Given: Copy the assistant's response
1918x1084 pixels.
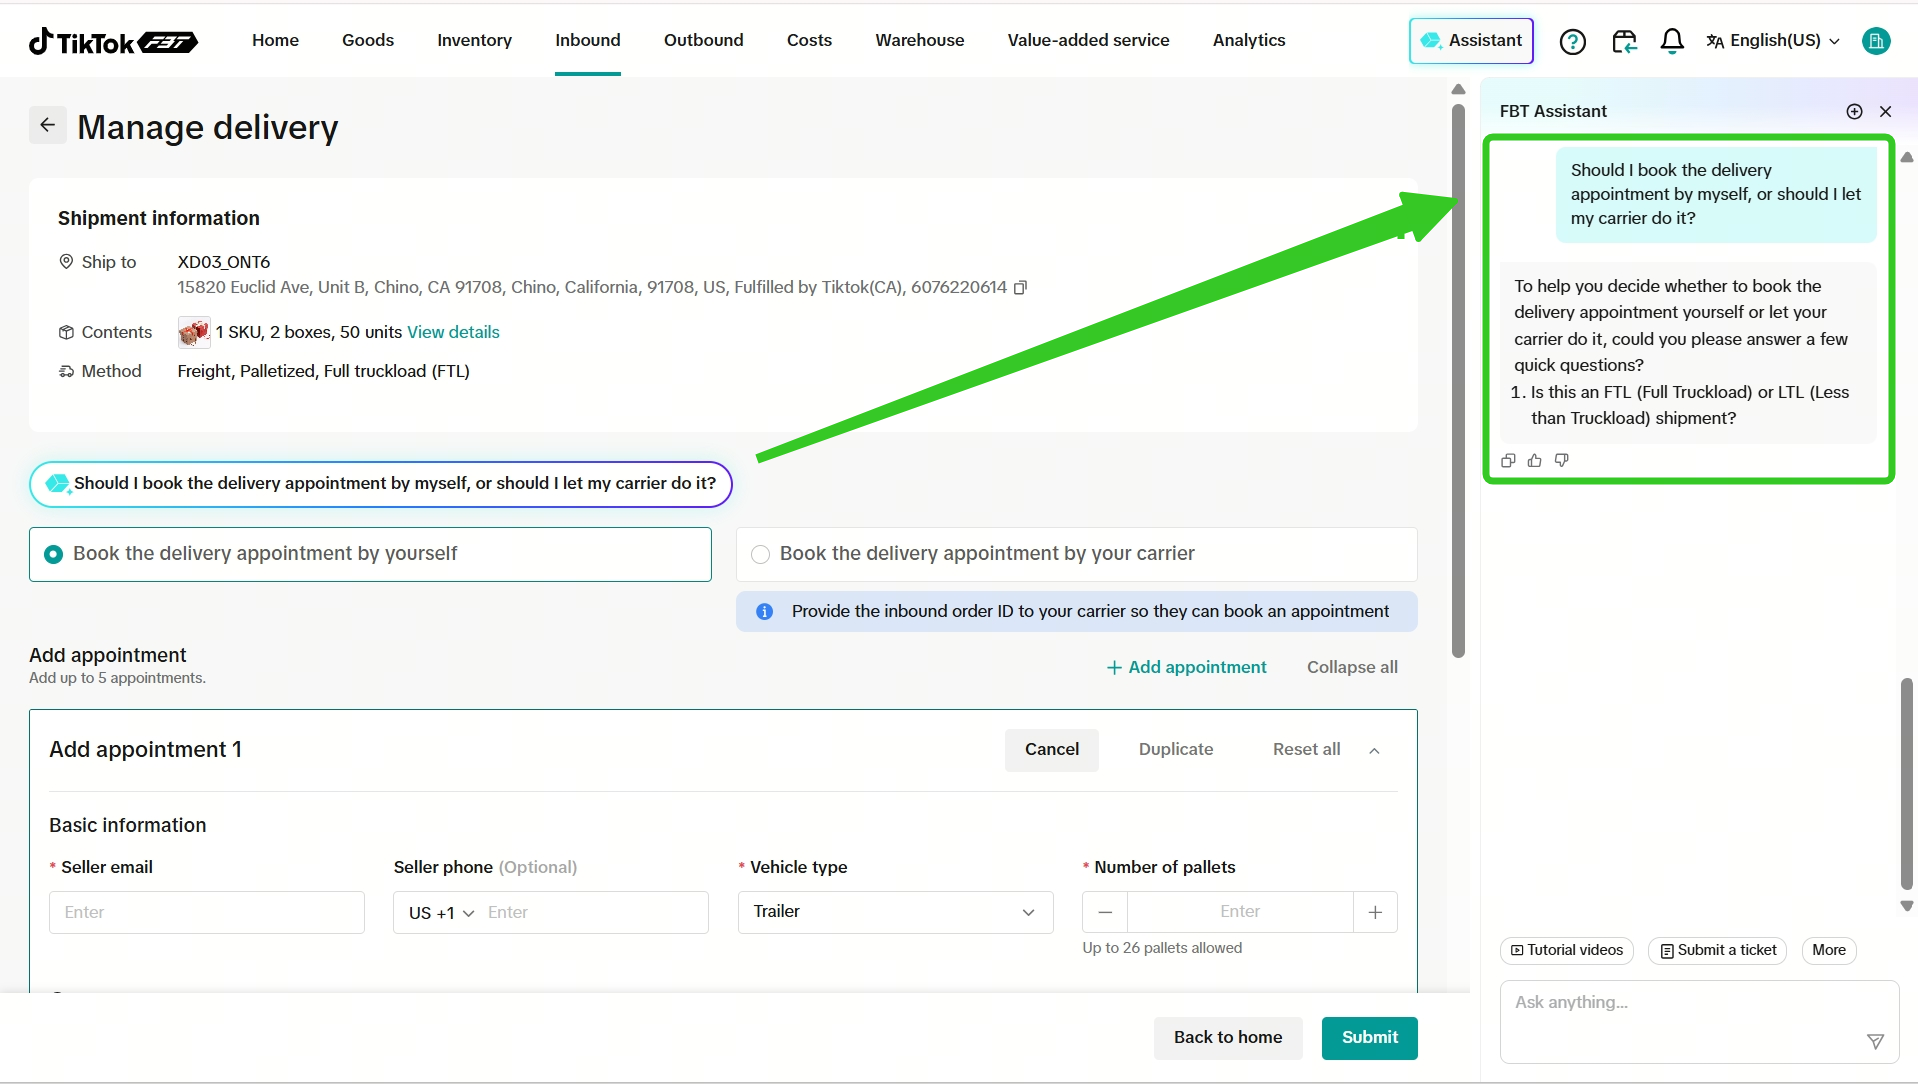Looking at the screenshot, I should (x=1508, y=461).
